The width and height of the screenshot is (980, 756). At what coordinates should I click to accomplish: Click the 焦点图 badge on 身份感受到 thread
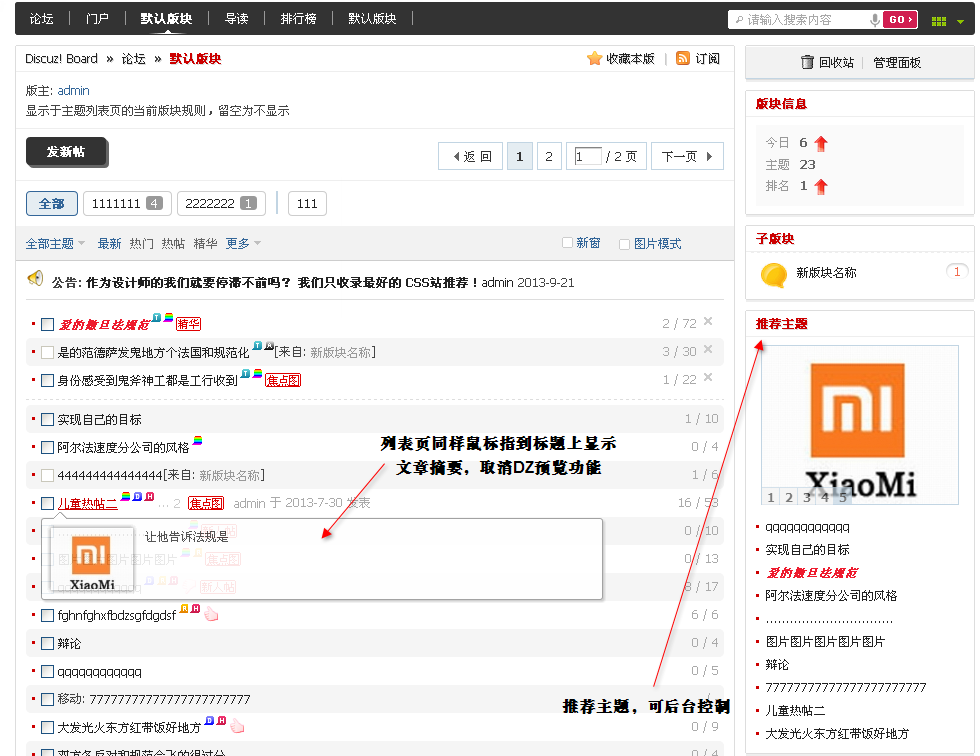283,380
